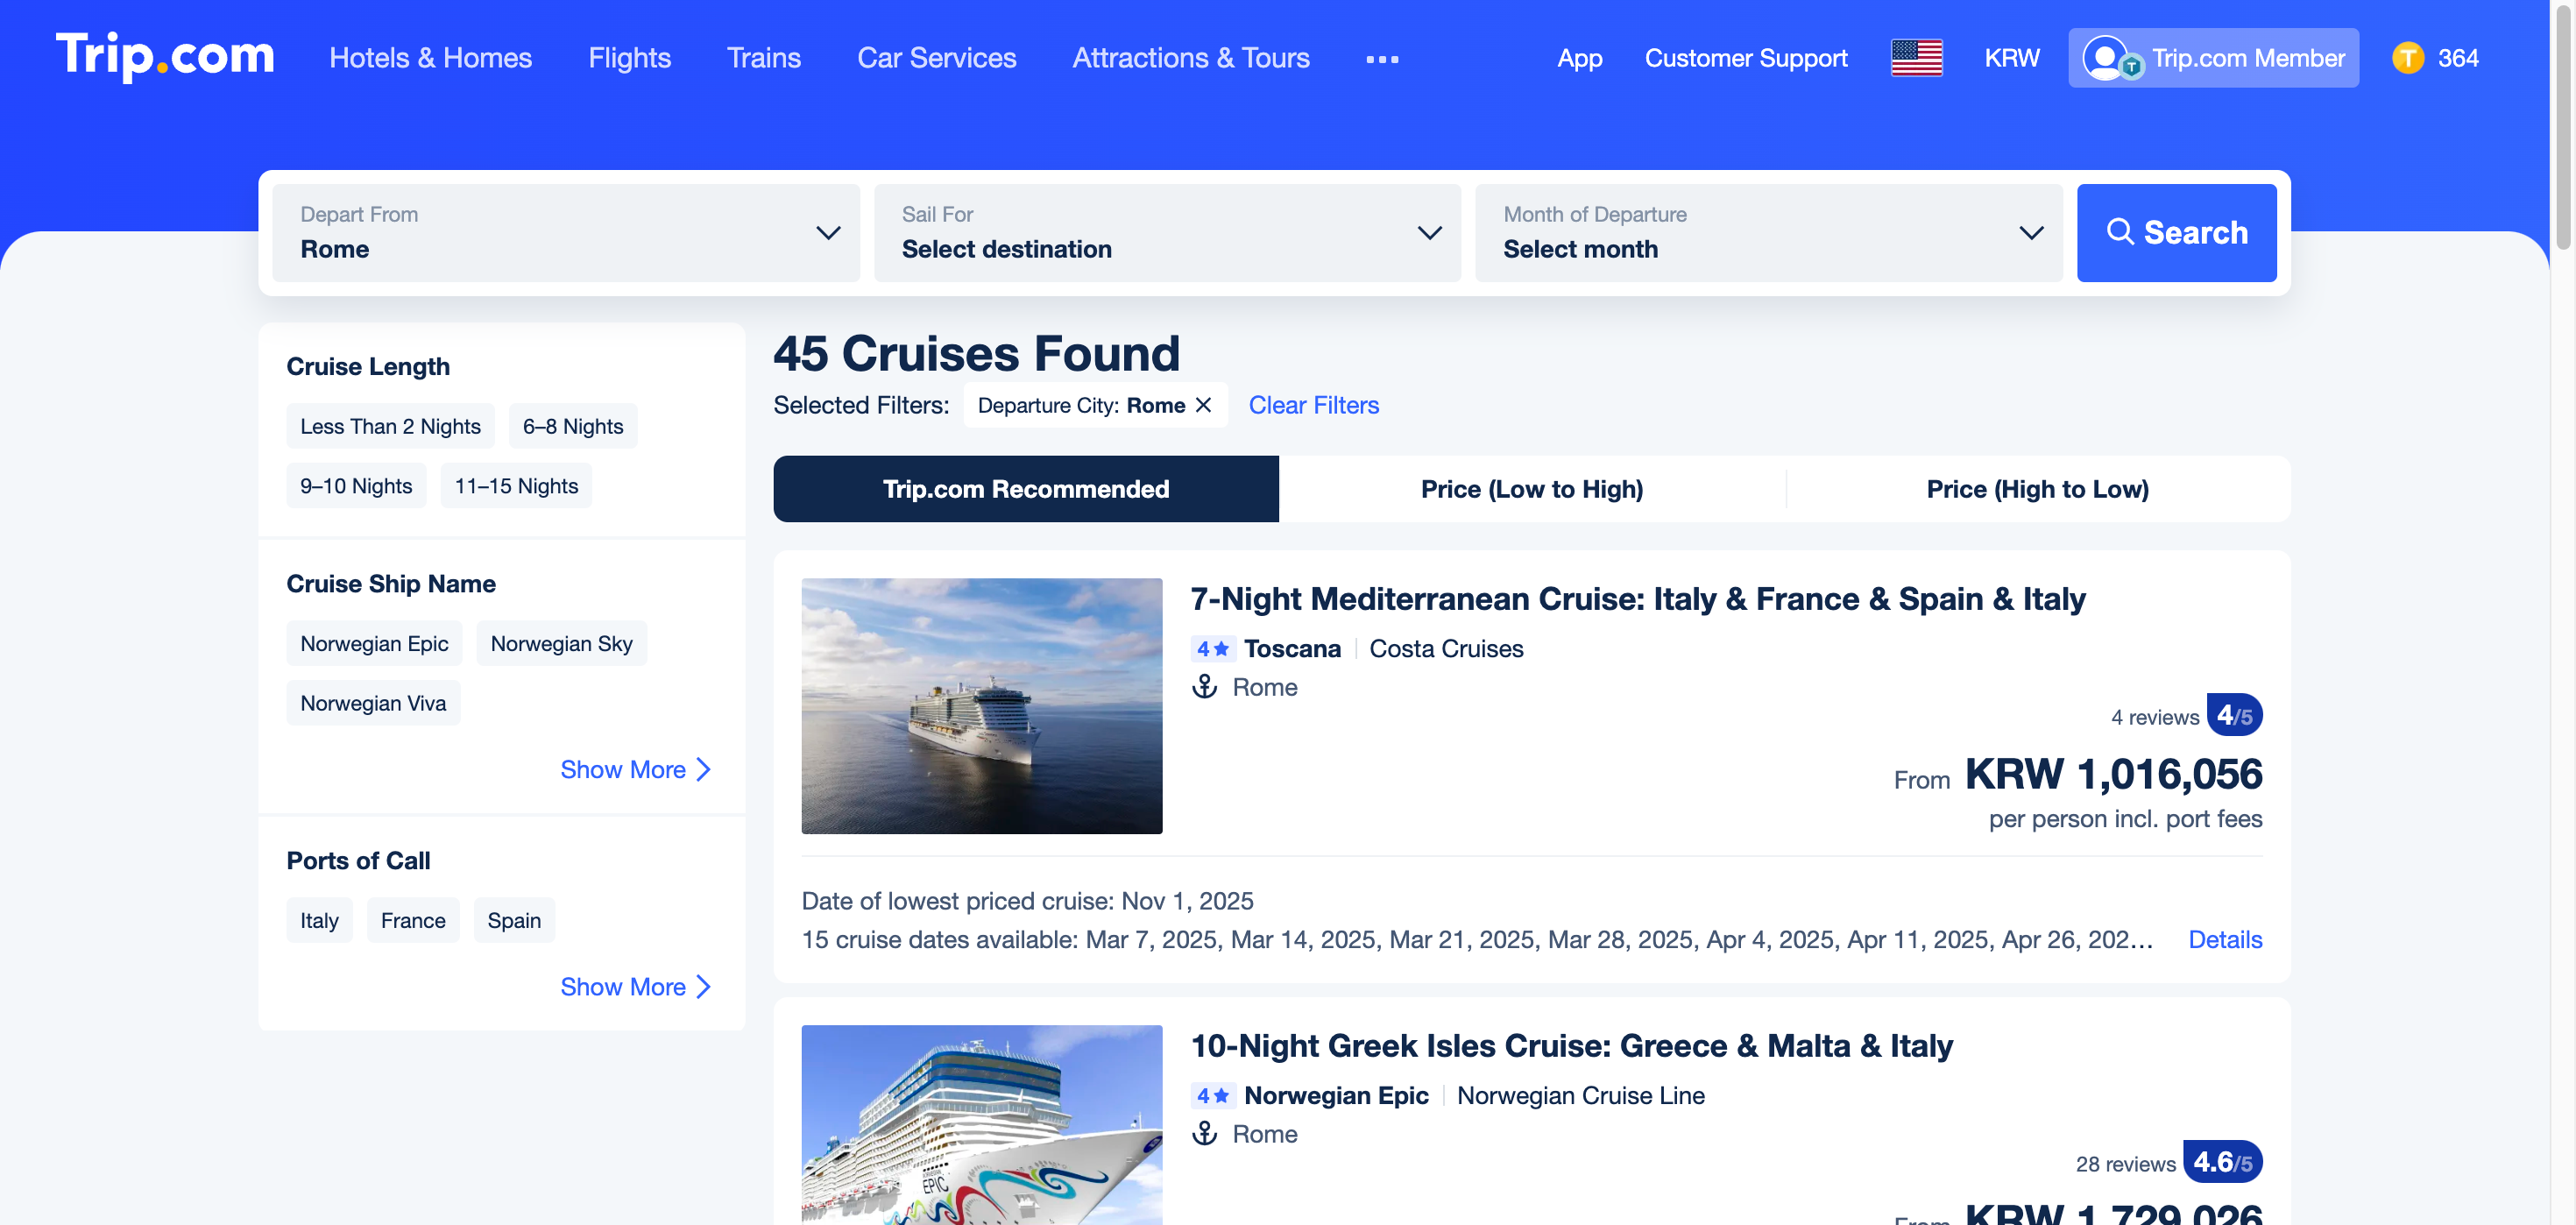Image resolution: width=2576 pixels, height=1225 pixels.
Task: Remove the Rome departure city filter
Action: click(x=1204, y=405)
